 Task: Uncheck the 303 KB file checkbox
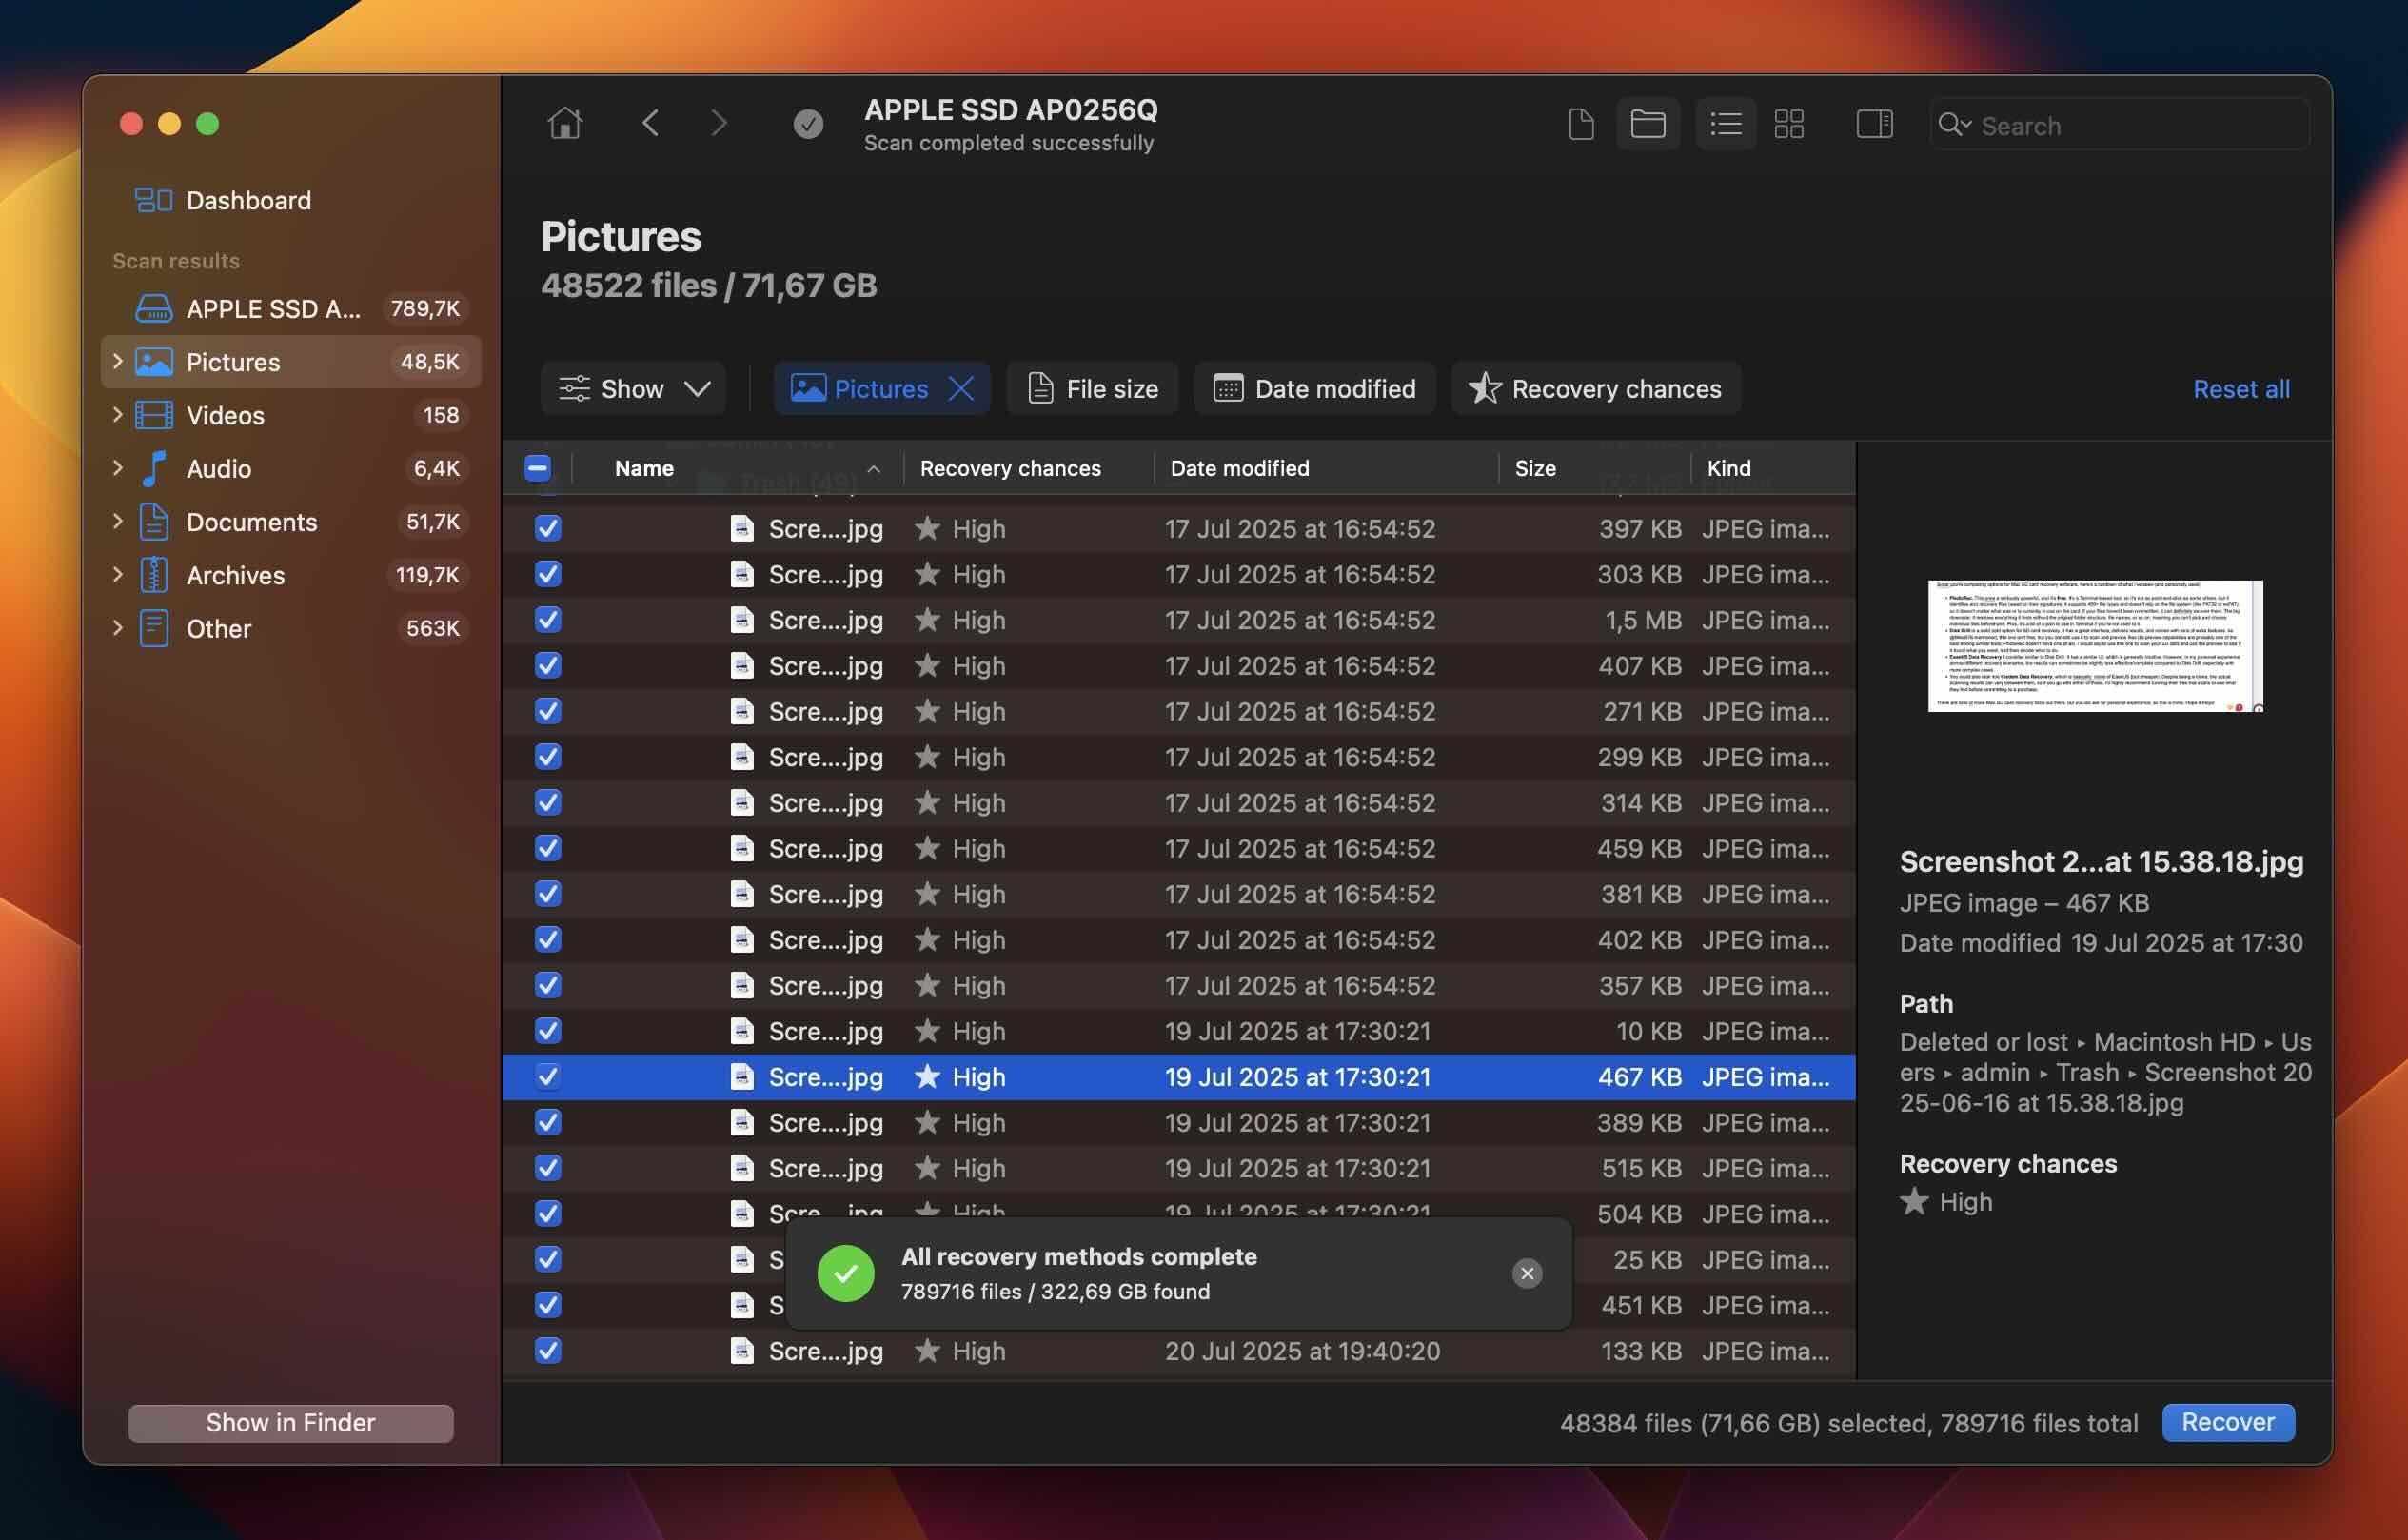548,574
